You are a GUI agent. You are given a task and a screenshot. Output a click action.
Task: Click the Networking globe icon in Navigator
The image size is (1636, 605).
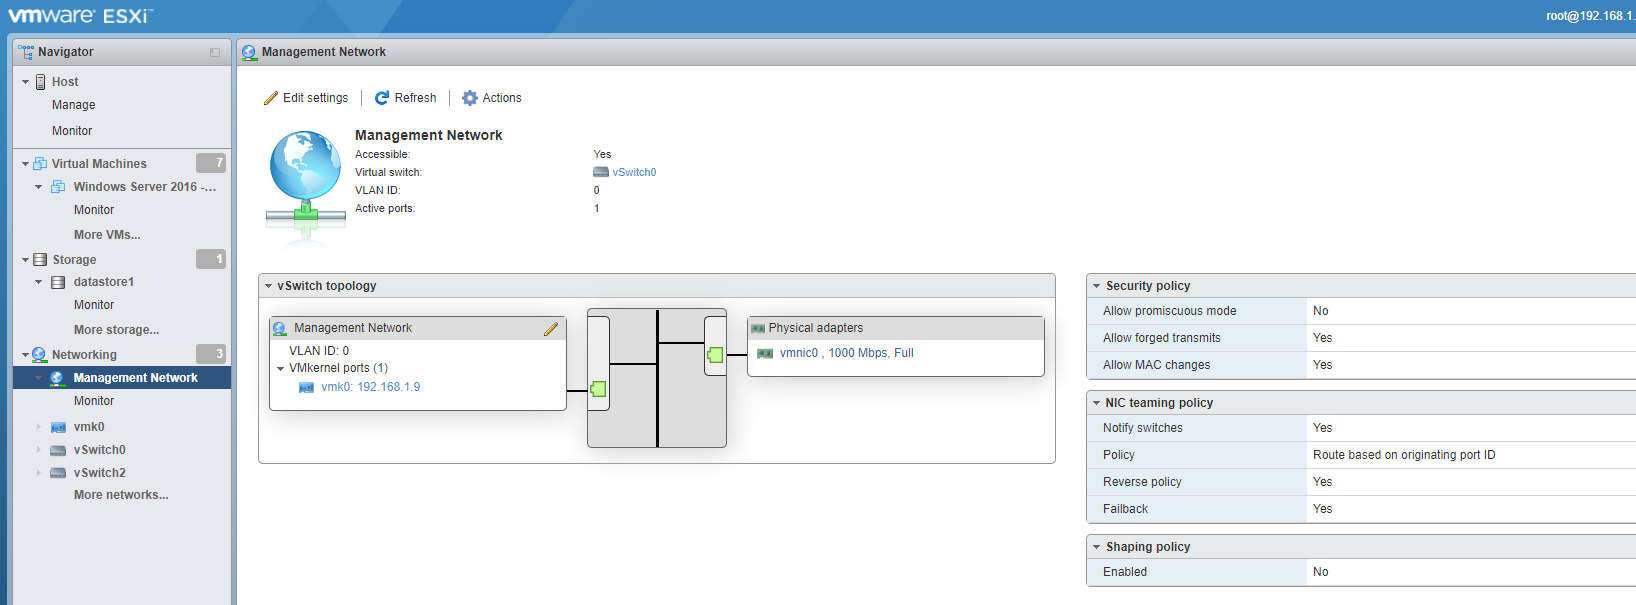39,355
